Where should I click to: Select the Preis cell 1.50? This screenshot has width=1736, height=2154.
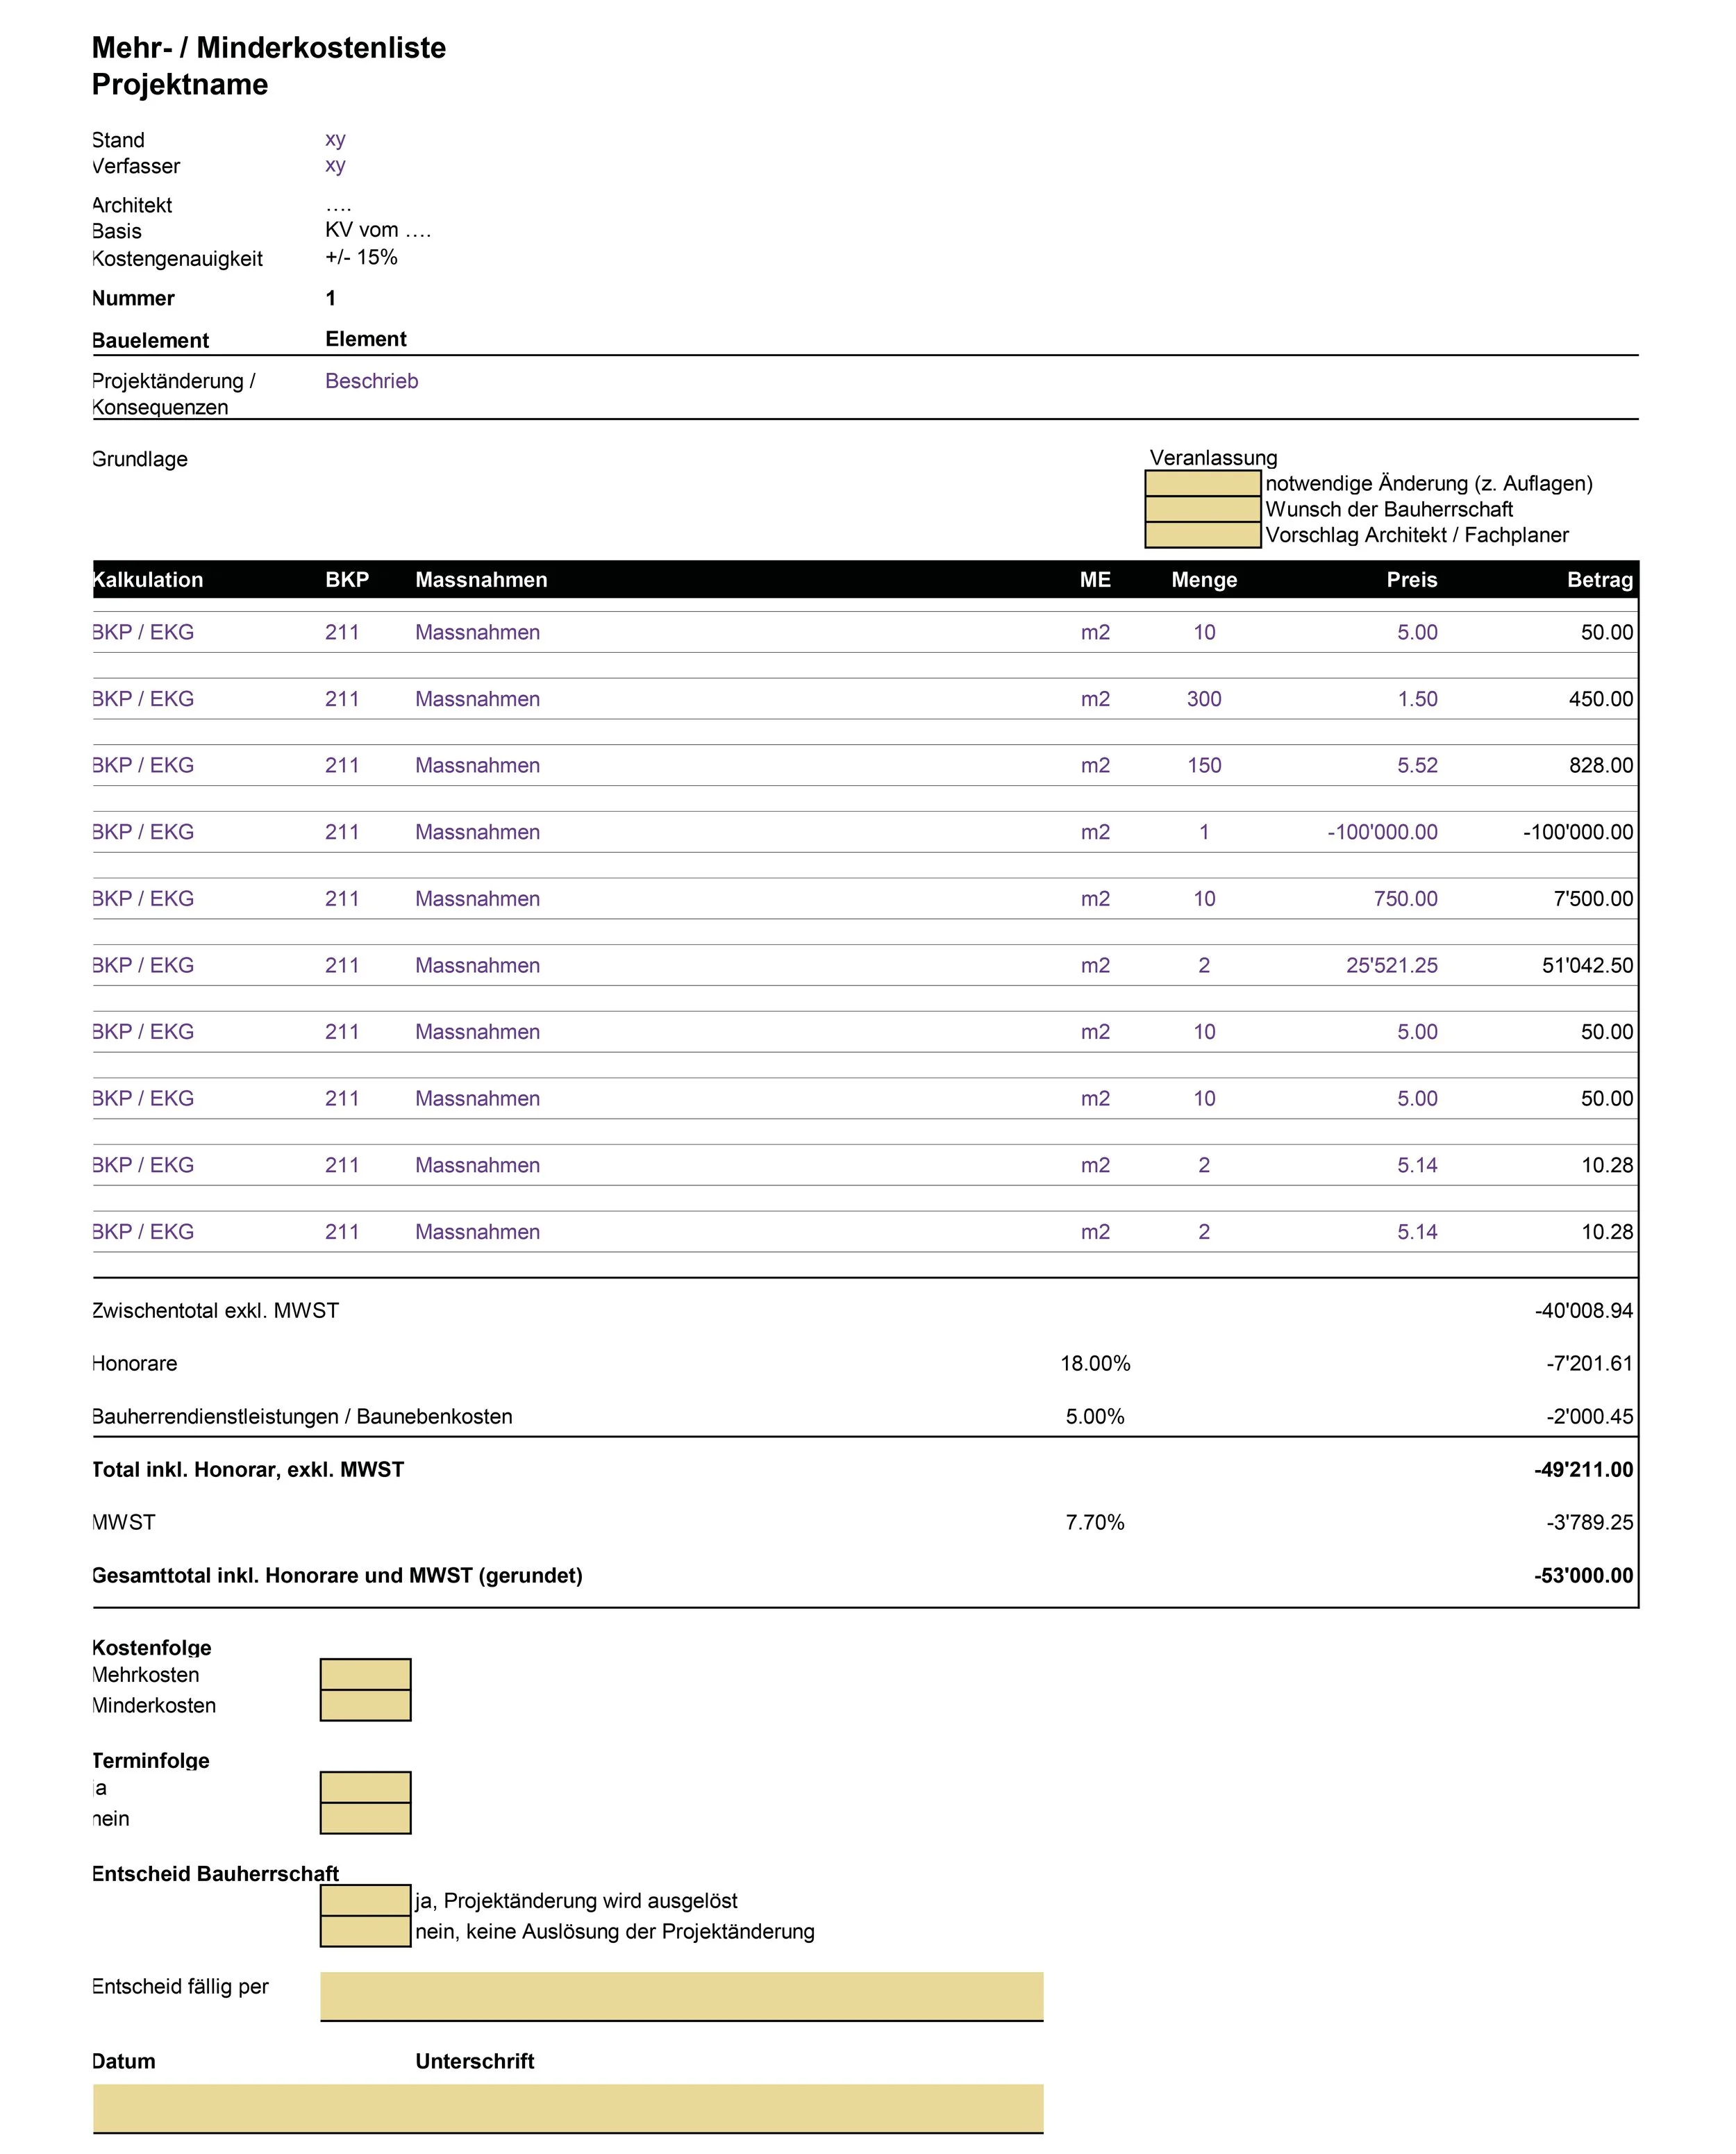1417,699
